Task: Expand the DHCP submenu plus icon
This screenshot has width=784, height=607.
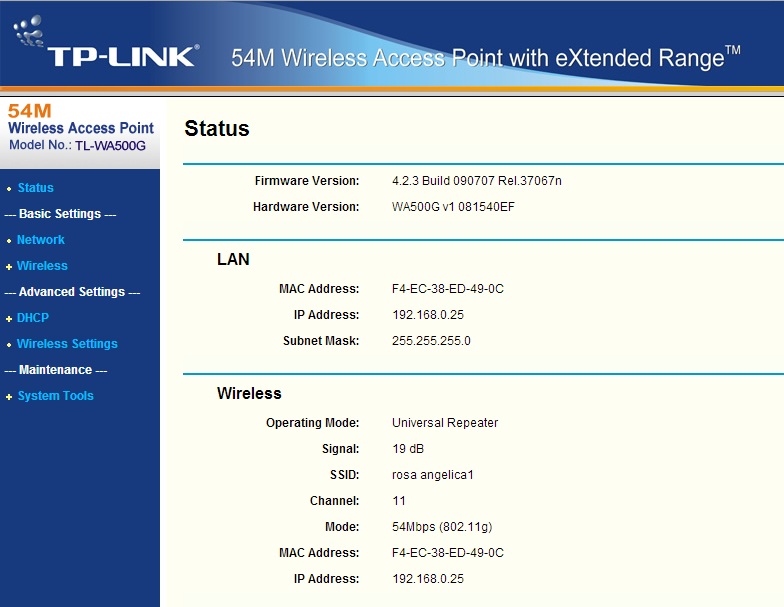Action: (x=8, y=319)
